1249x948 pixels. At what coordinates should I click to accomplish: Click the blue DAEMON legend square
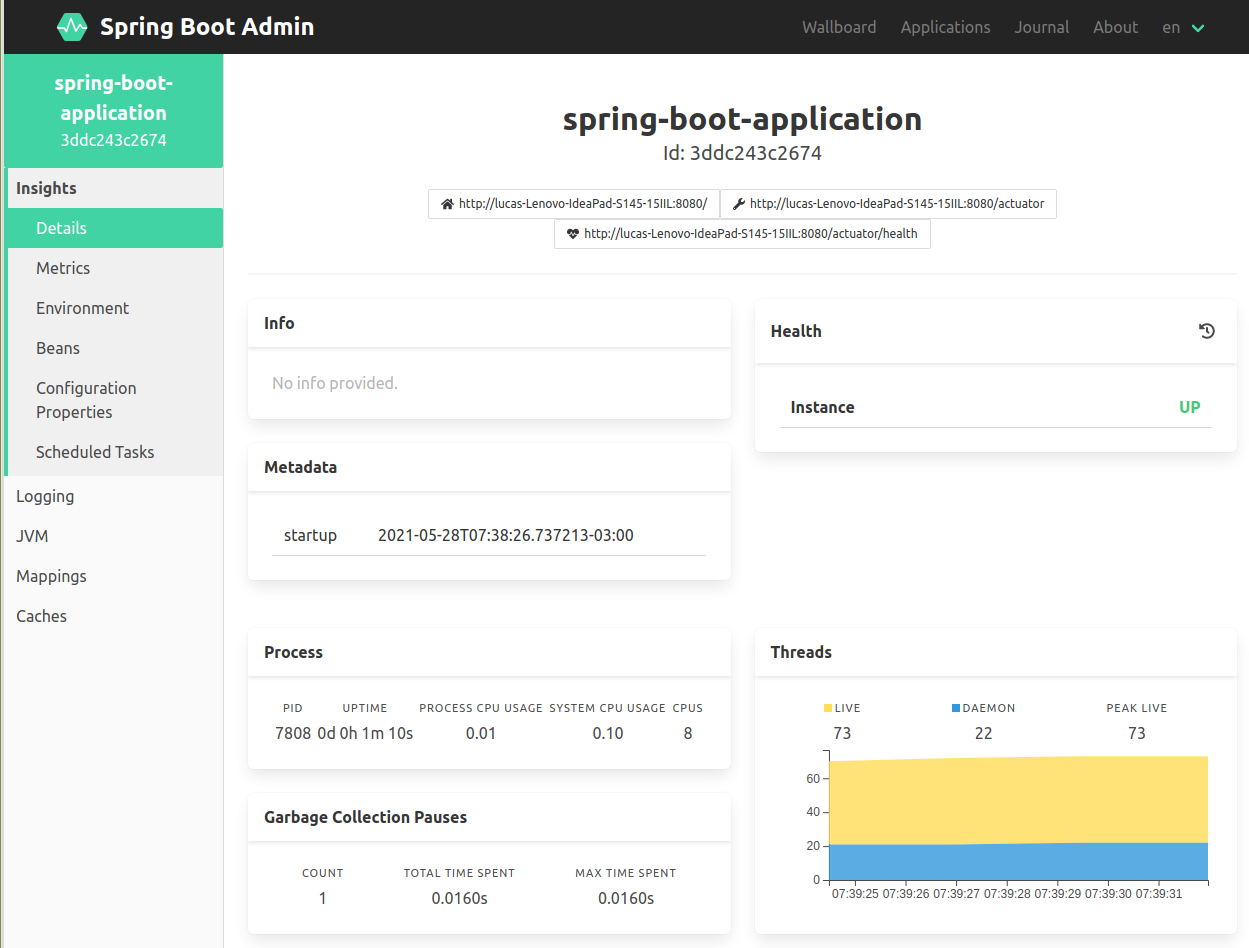pyautogui.click(x=956, y=708)
